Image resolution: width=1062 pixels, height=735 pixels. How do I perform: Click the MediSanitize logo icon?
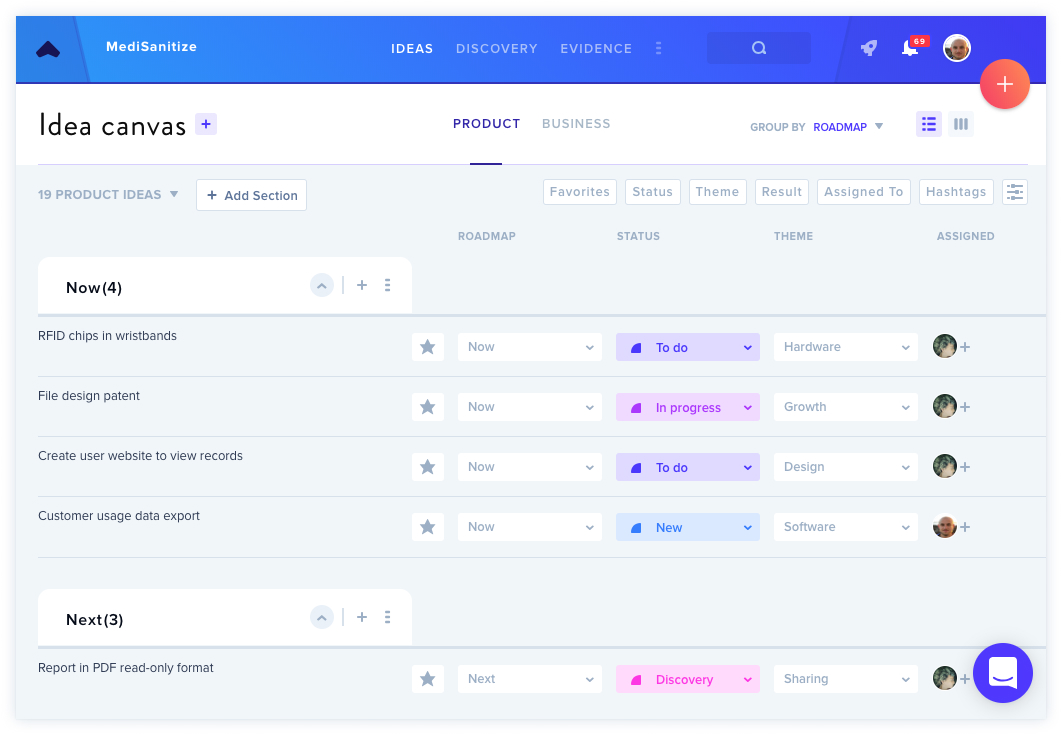(48, 49)
